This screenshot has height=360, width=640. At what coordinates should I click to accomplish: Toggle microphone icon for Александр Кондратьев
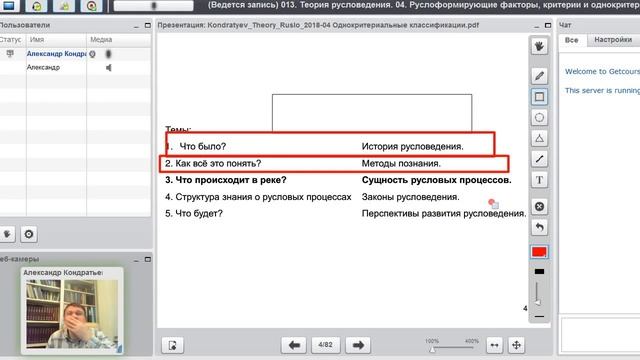coord(109,54)
